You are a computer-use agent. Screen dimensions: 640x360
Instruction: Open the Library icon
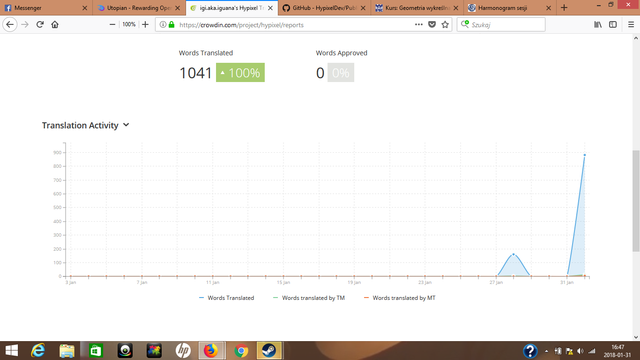tap(598, 24)
